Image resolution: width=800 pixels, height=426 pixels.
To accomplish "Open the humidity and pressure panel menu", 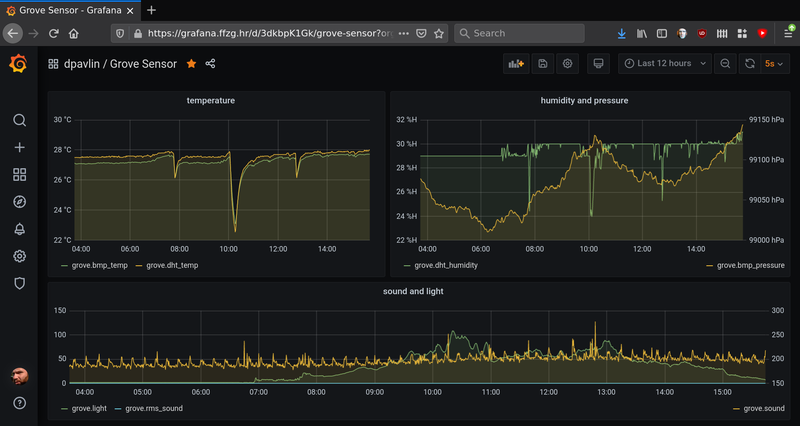I will tap(584, 101).
